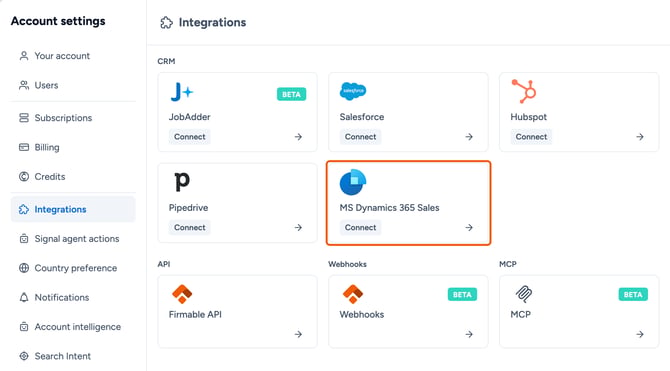This screenshot has height=371, width=670.
Task: Click the Integrations puzzle icon in header
Action: 167,22
